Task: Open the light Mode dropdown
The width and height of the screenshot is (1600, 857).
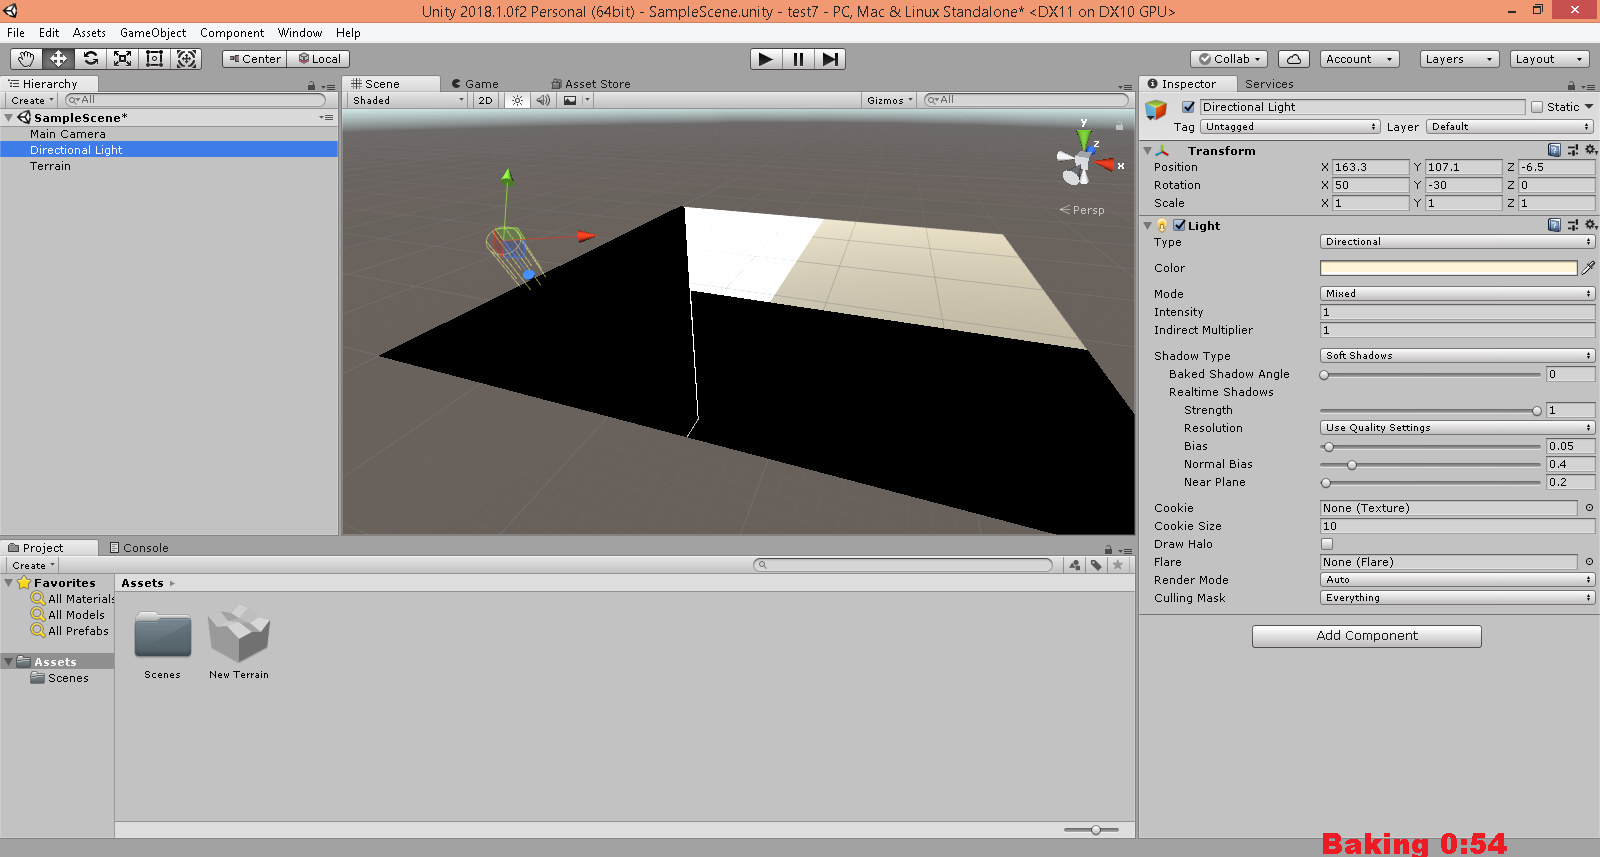Action: coord(1457,294)
